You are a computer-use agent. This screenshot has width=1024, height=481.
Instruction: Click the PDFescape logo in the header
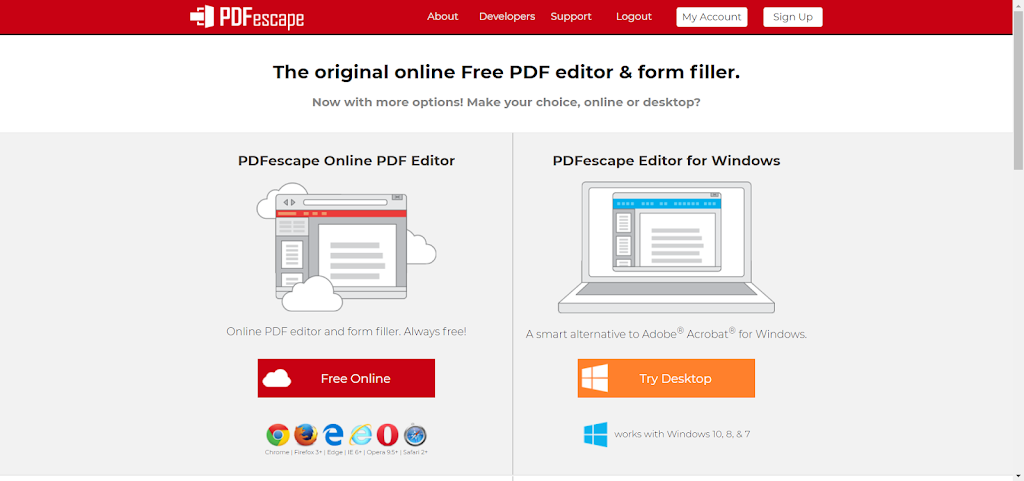(247, 17)
